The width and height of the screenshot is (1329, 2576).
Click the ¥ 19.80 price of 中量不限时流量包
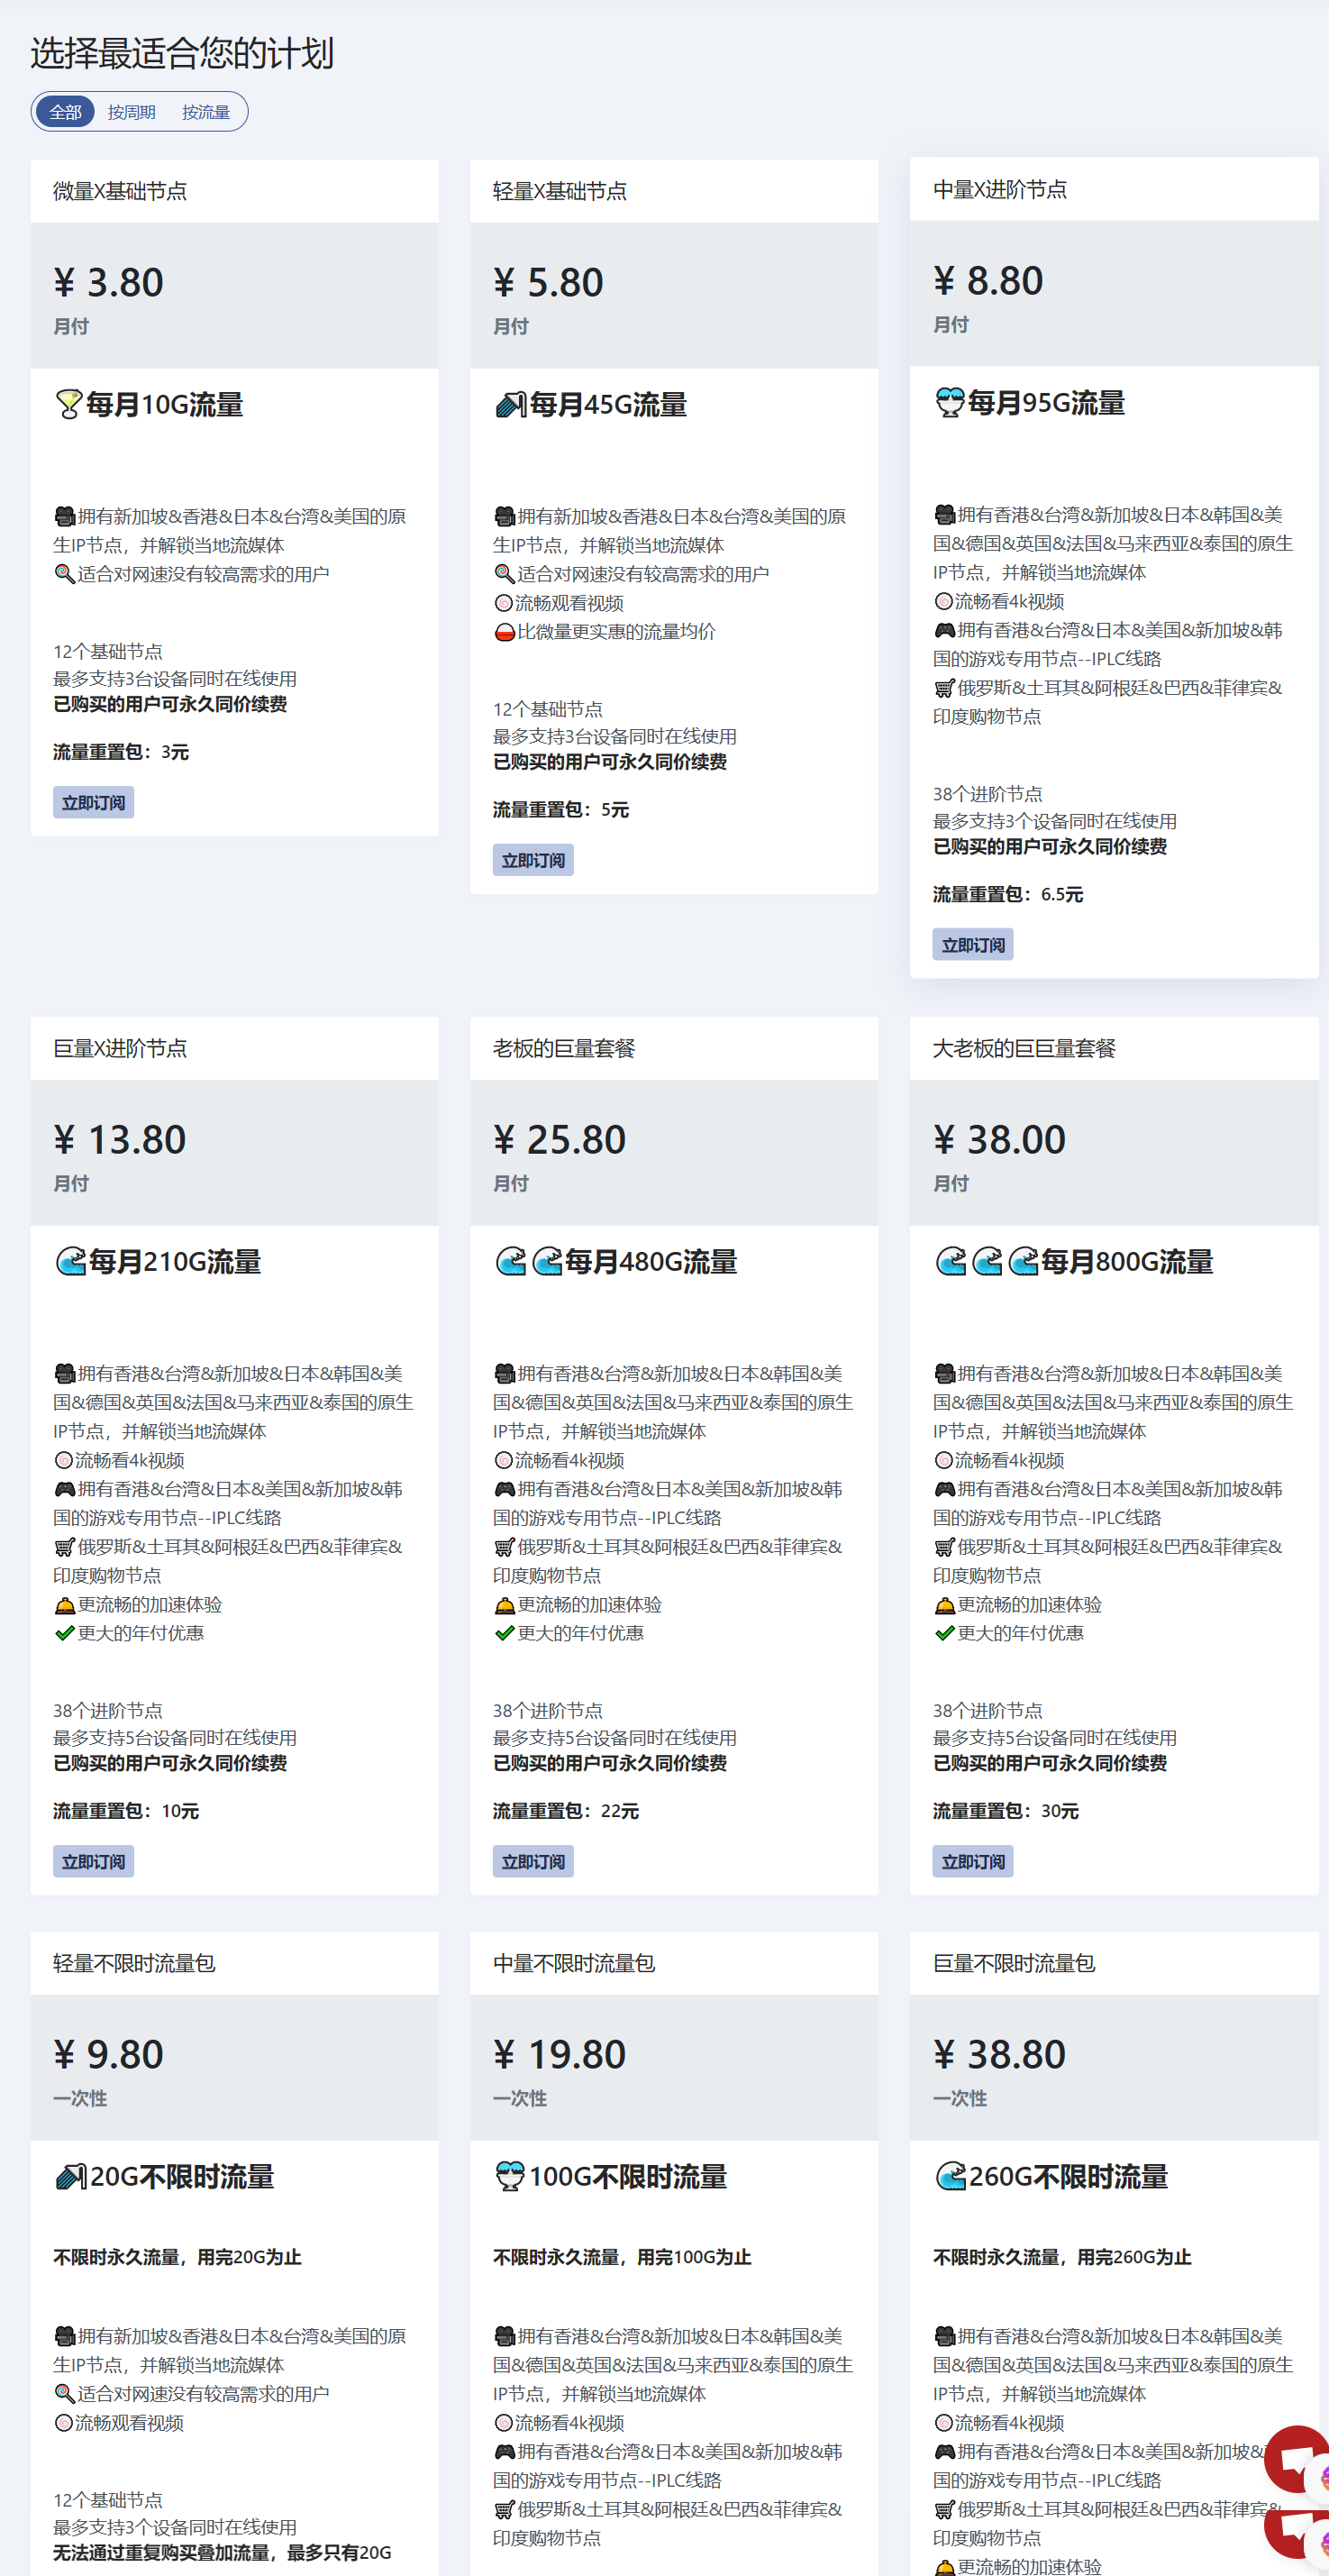(559, 2054)
